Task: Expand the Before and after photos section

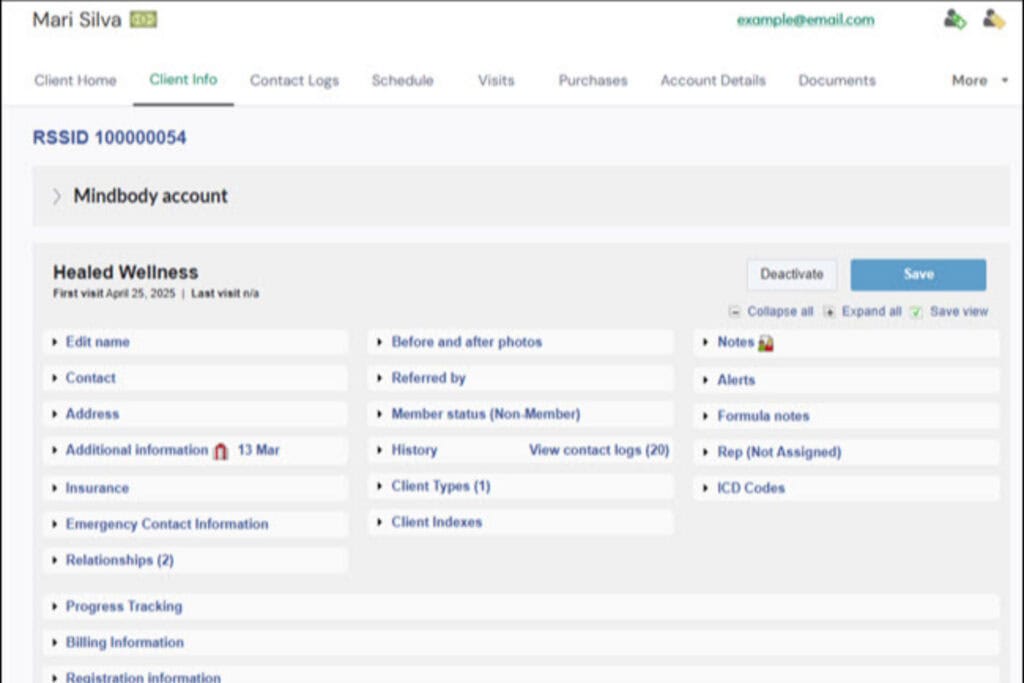Action: 466,342
